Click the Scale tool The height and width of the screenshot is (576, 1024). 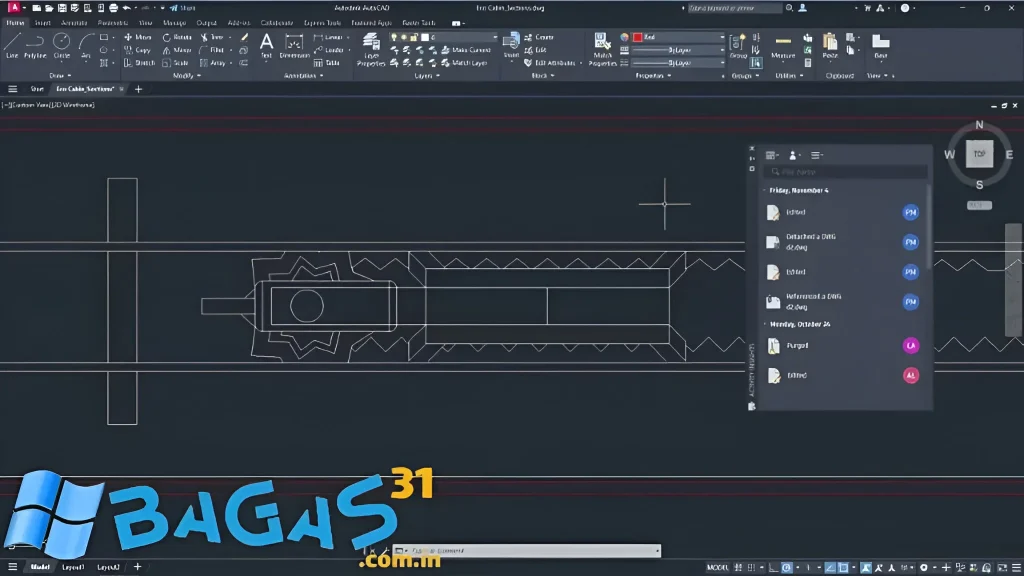tap(175, 63)
